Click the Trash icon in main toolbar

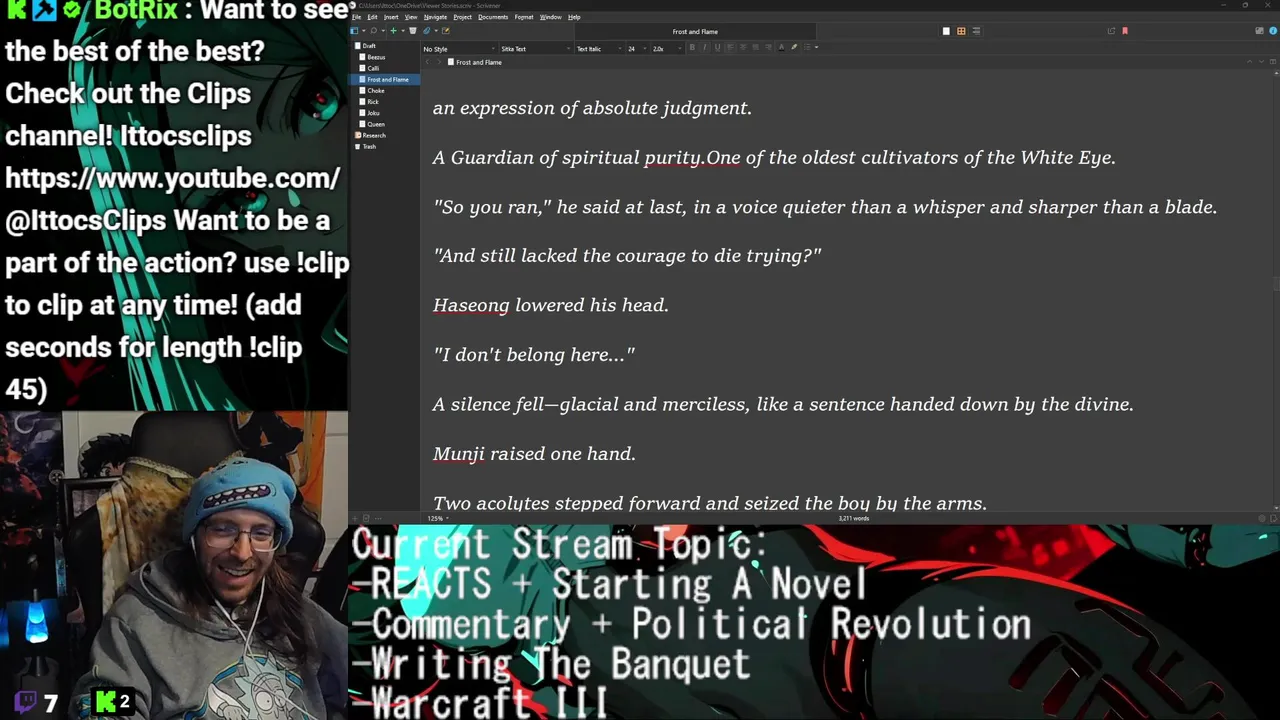coord(413,30)
